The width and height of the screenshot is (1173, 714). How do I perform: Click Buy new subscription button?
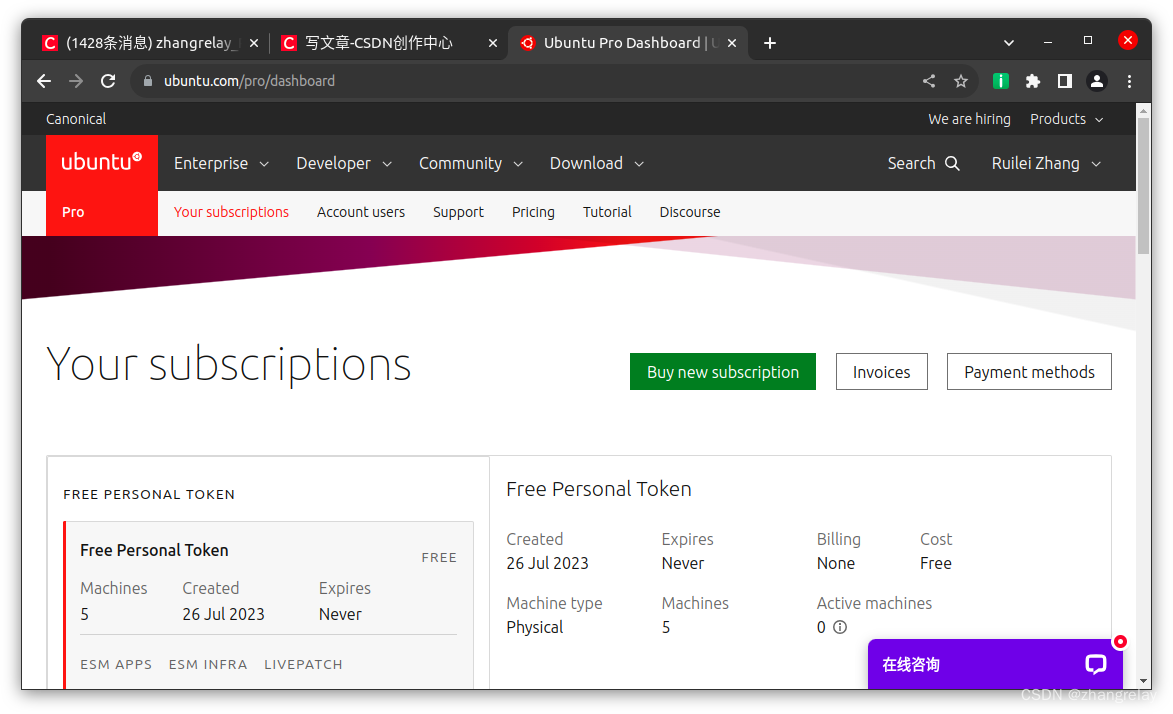click(723, 371)
